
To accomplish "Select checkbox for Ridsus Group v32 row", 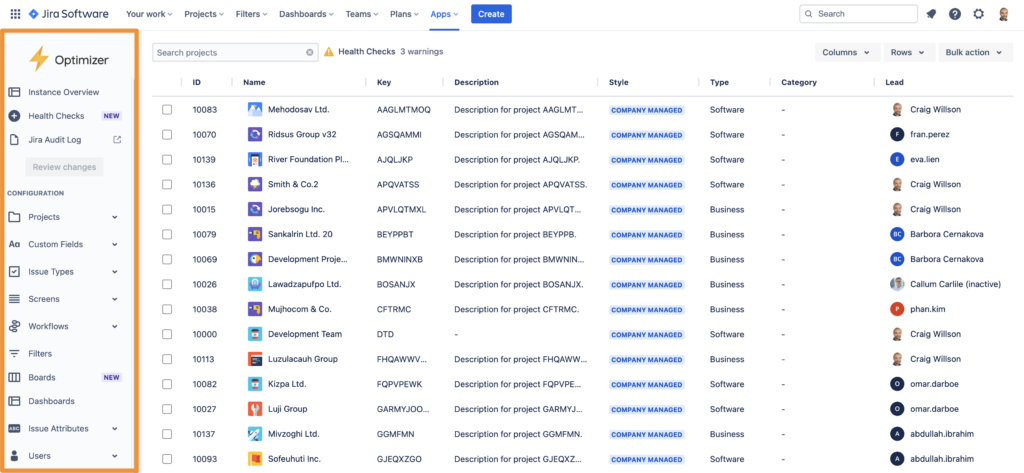I will click(x=167, y=135).
